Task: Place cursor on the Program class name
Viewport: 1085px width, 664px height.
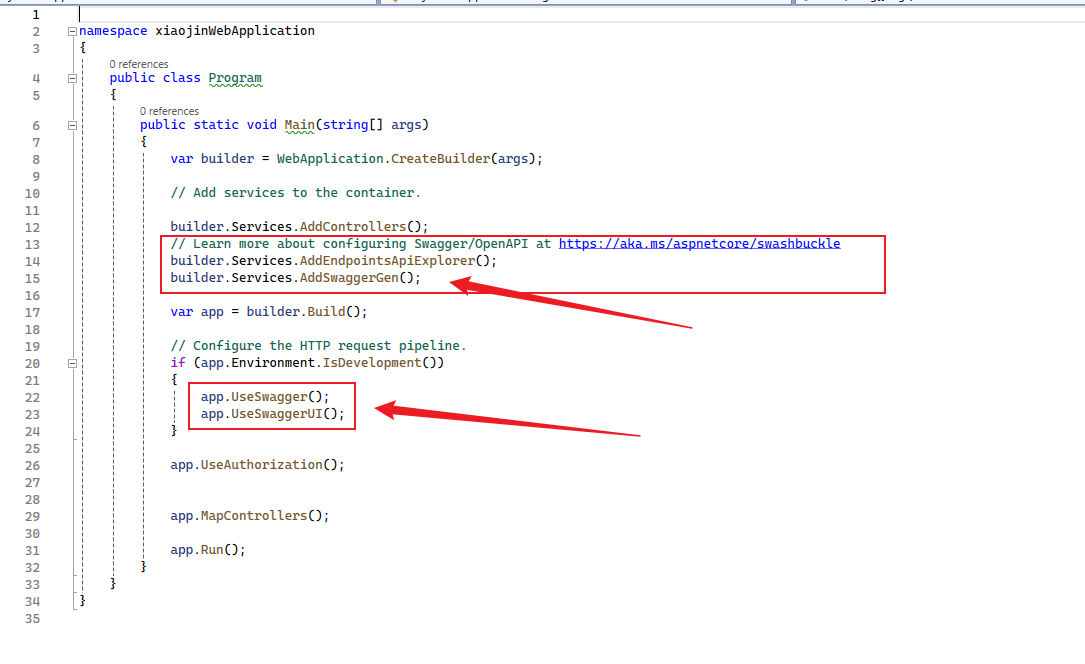Action: click(x=235, y=77)
